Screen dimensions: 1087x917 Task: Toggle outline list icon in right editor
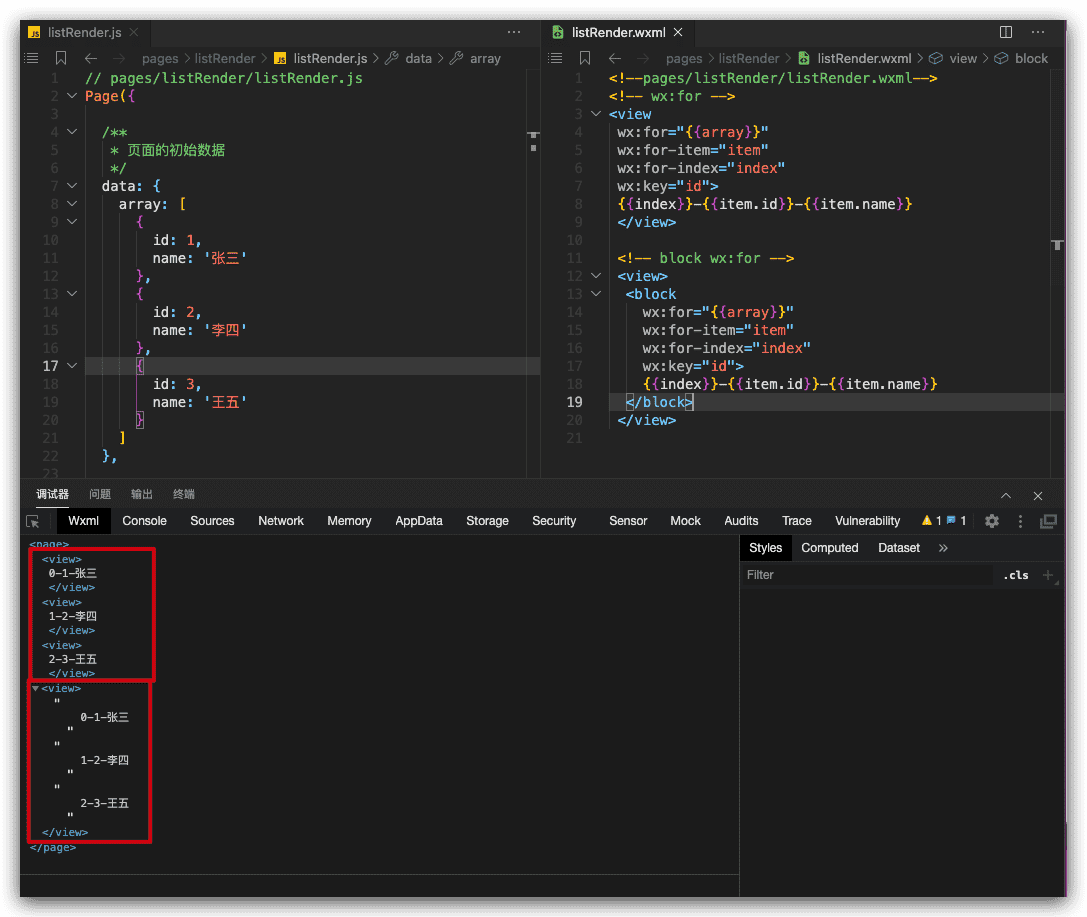[x=557, y=58]
